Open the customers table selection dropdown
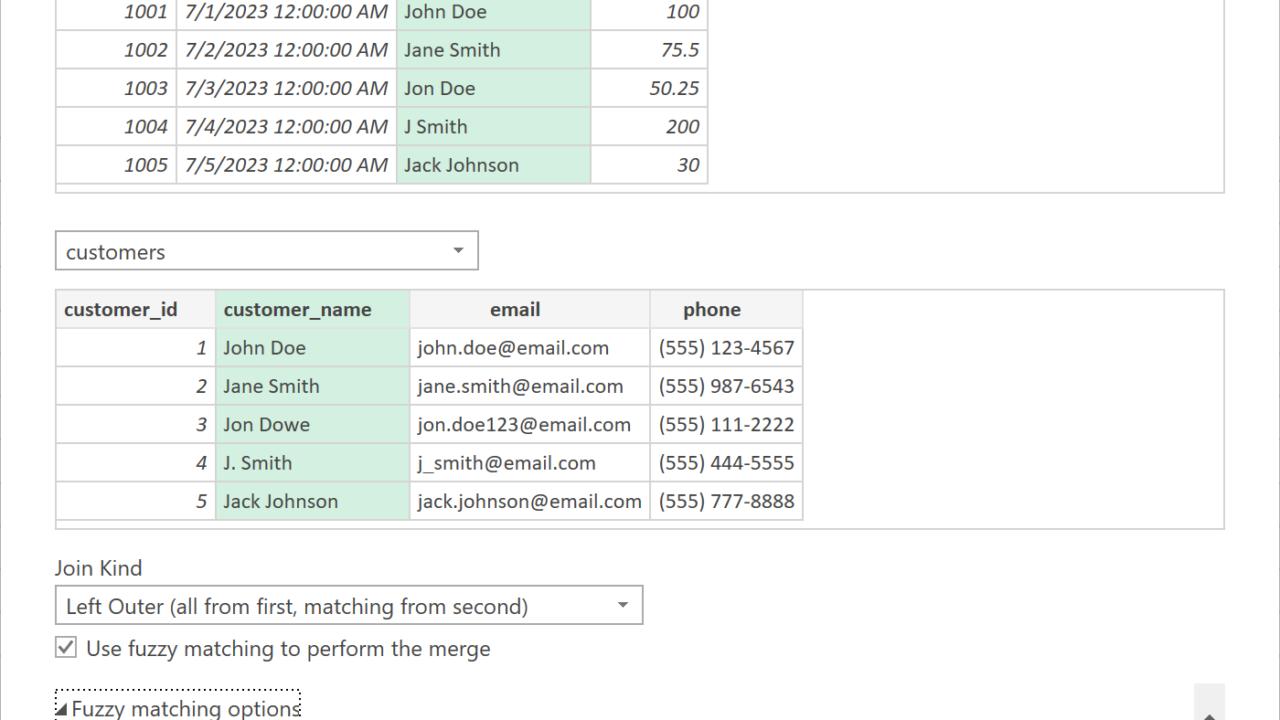The height and width of the screenshot is (720, 1280). click(266, 251)
